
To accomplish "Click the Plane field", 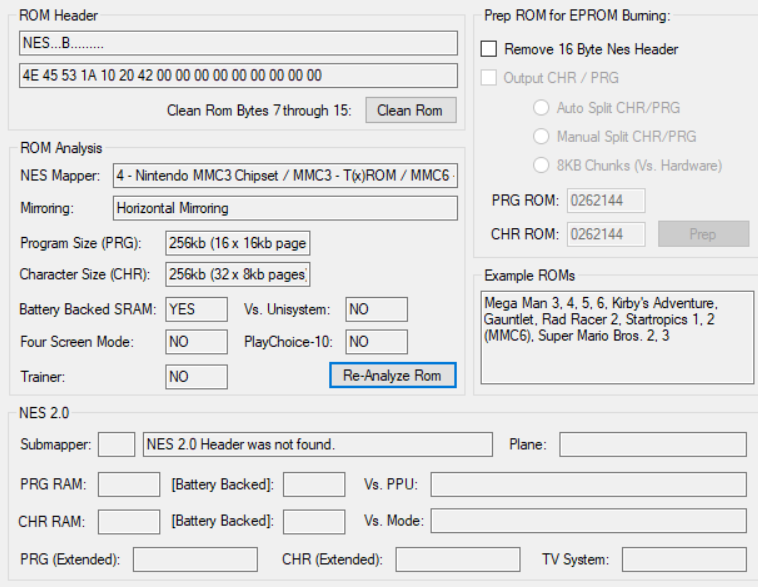I will pyautogui.click(x=653, y=444).
